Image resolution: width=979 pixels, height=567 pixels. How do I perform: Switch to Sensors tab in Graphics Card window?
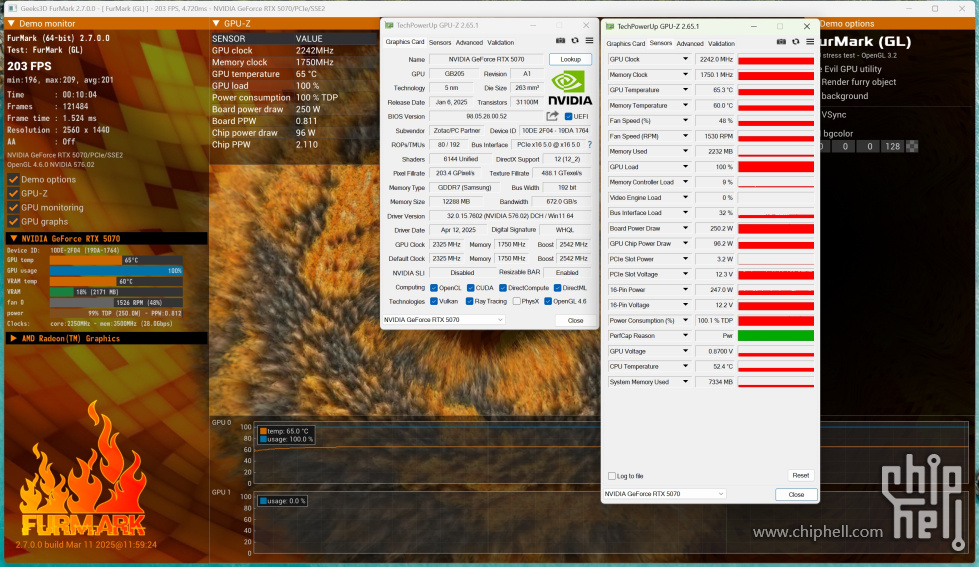pyautogui.click(x=440, y=42)
